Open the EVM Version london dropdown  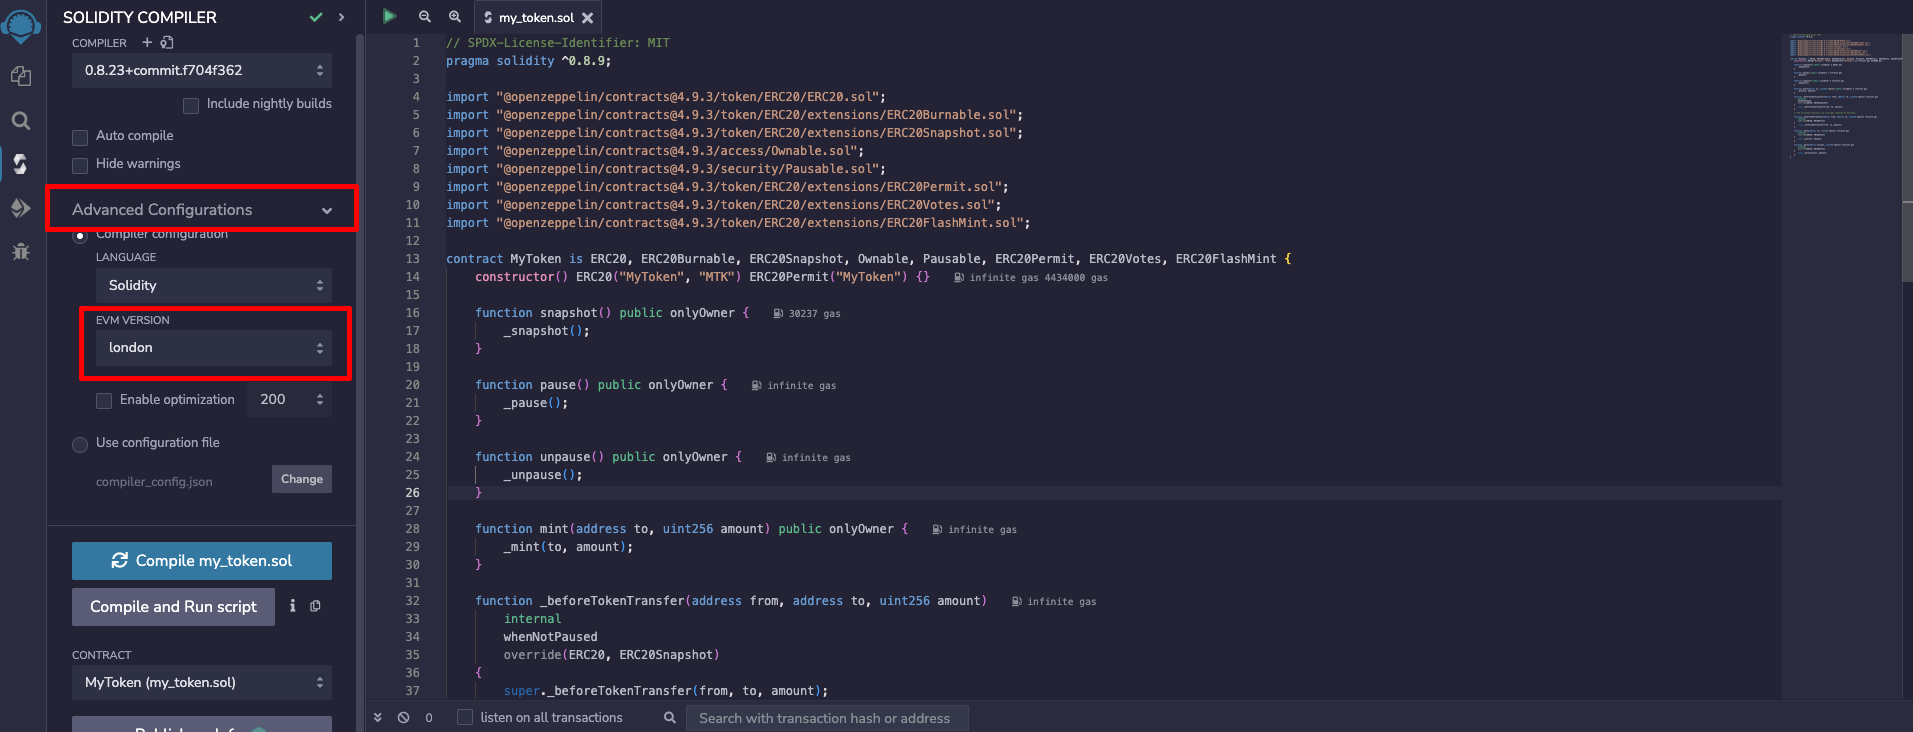tap(214, 348)
